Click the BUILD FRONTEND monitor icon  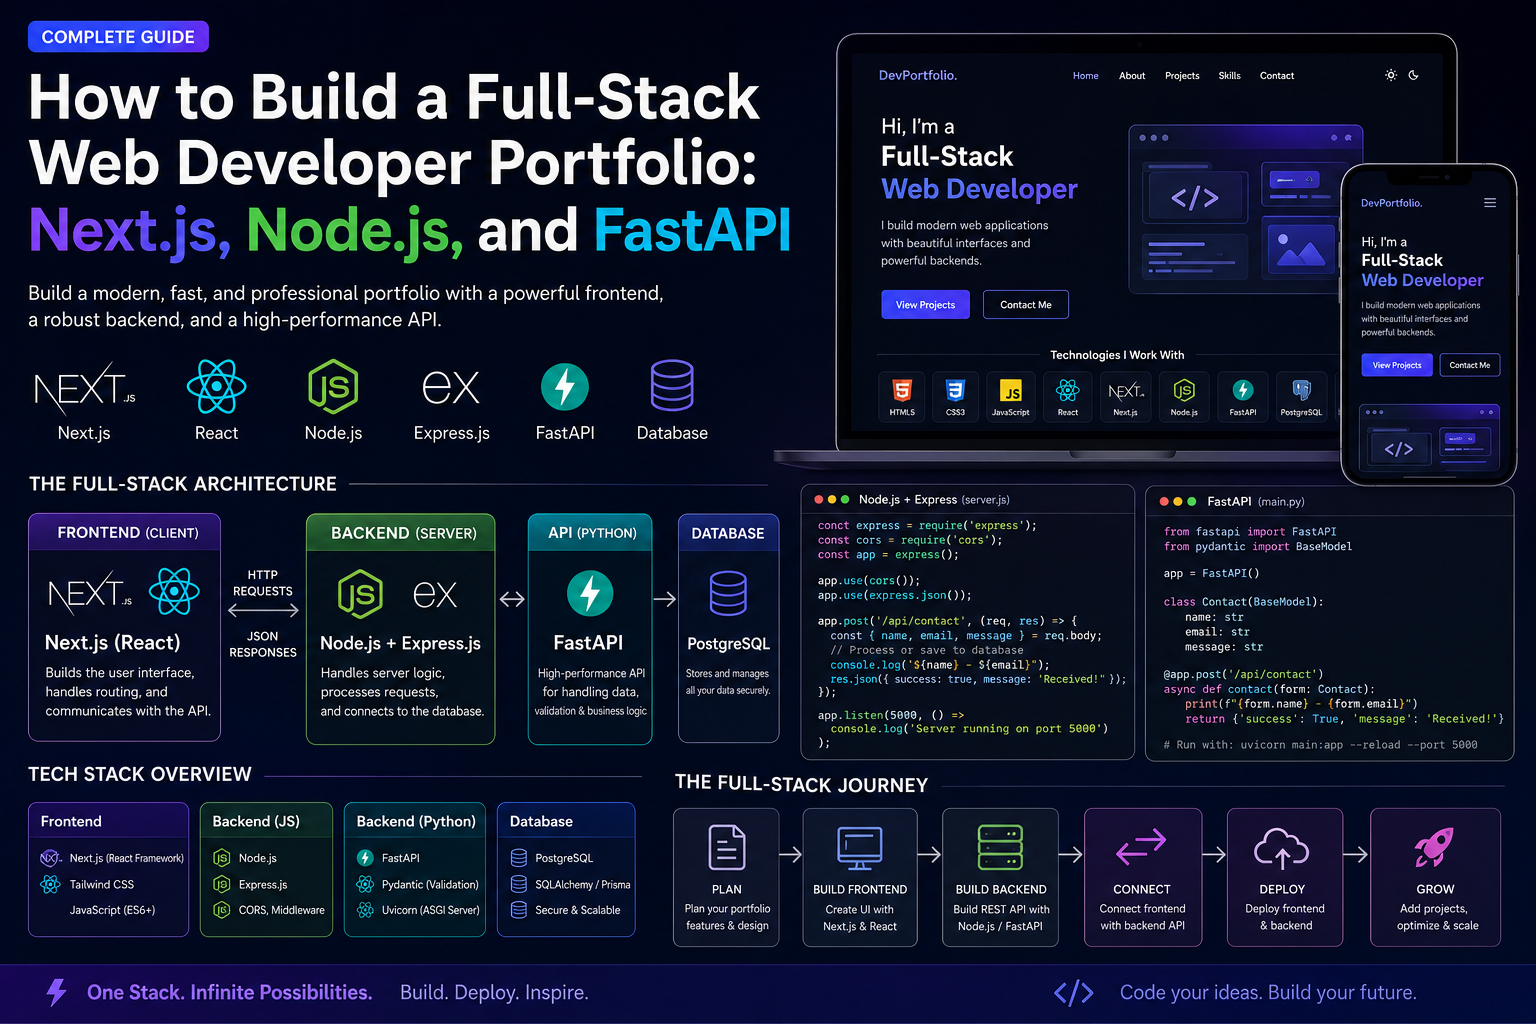click(860, 848)
